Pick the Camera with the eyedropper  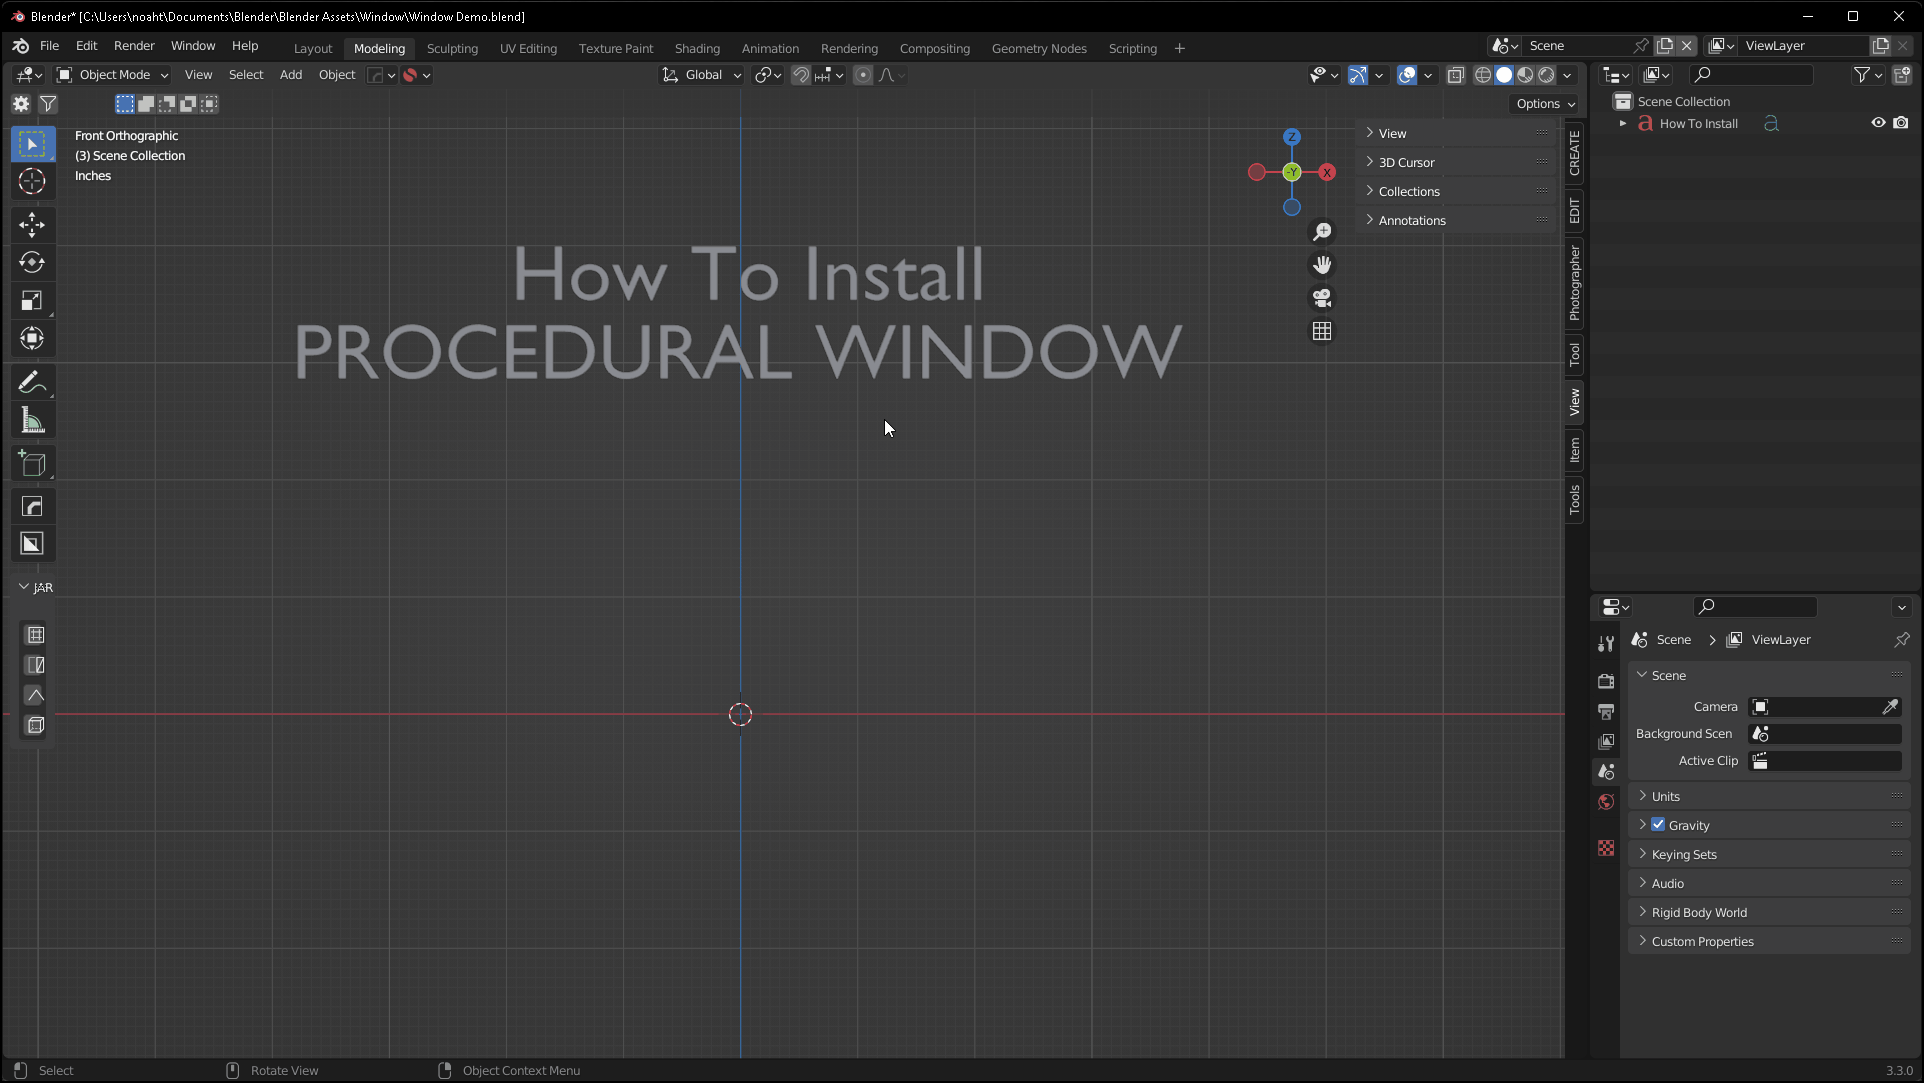tap(1890, 706)
